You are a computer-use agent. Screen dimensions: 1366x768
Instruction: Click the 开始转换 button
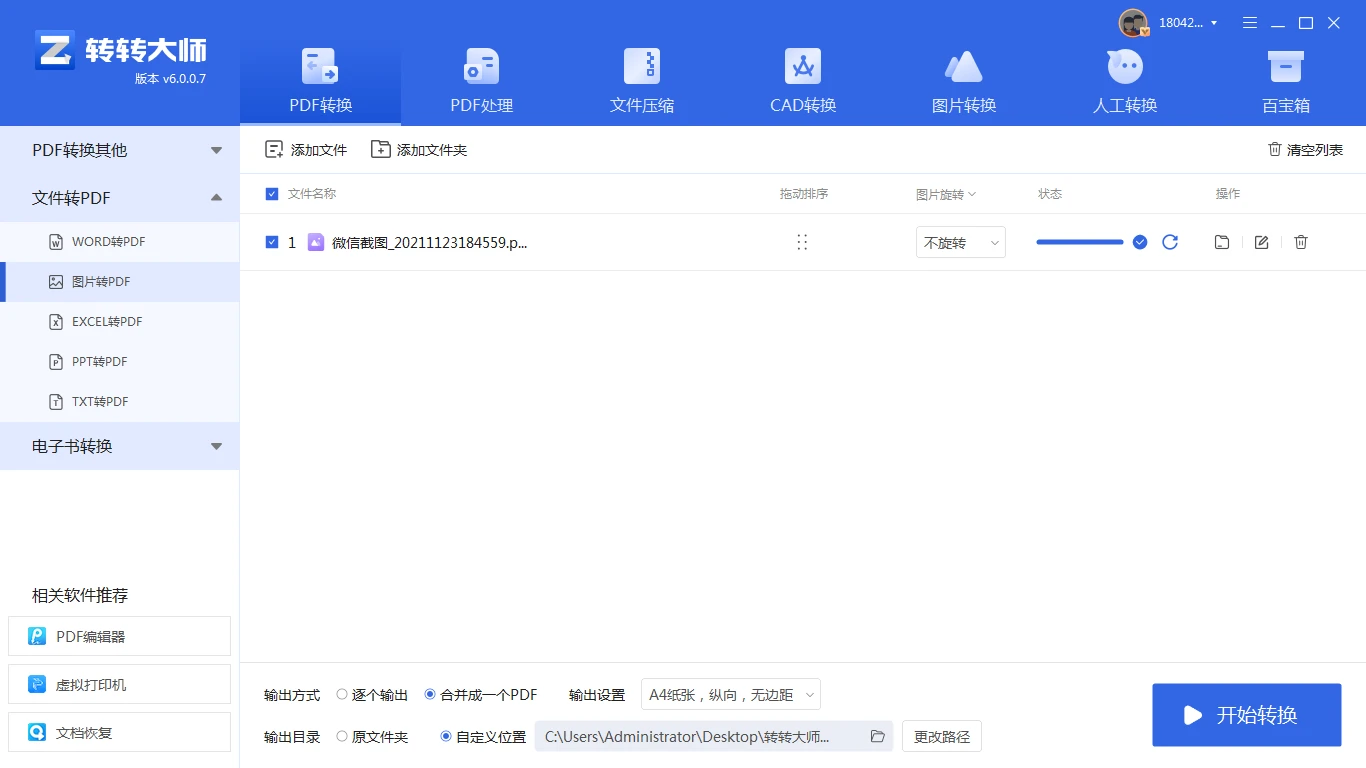coord(1246,714)
